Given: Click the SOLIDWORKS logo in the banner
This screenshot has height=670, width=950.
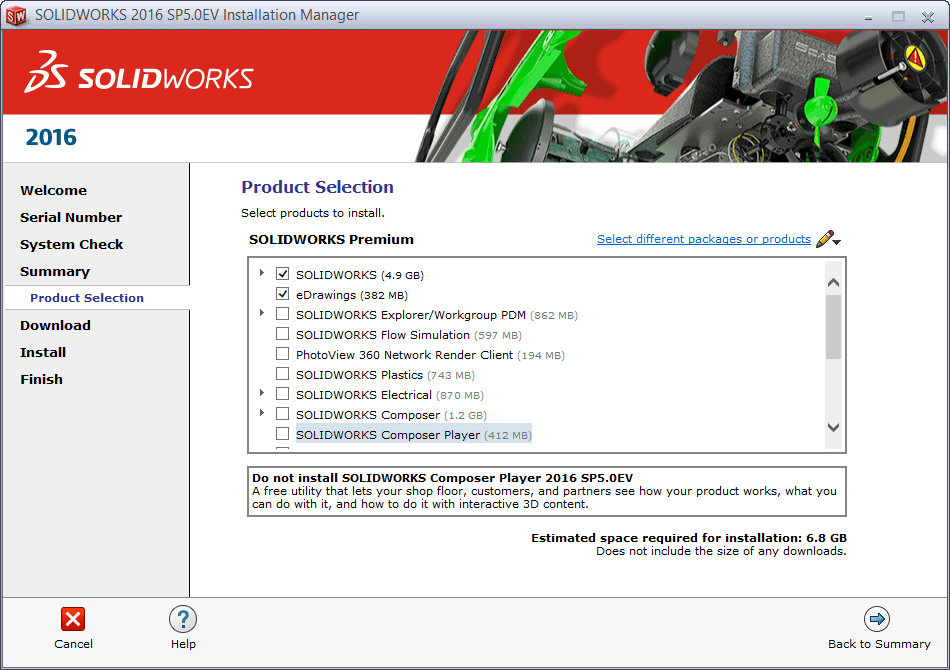Looking at the screenshot, I should coord(139,73).
